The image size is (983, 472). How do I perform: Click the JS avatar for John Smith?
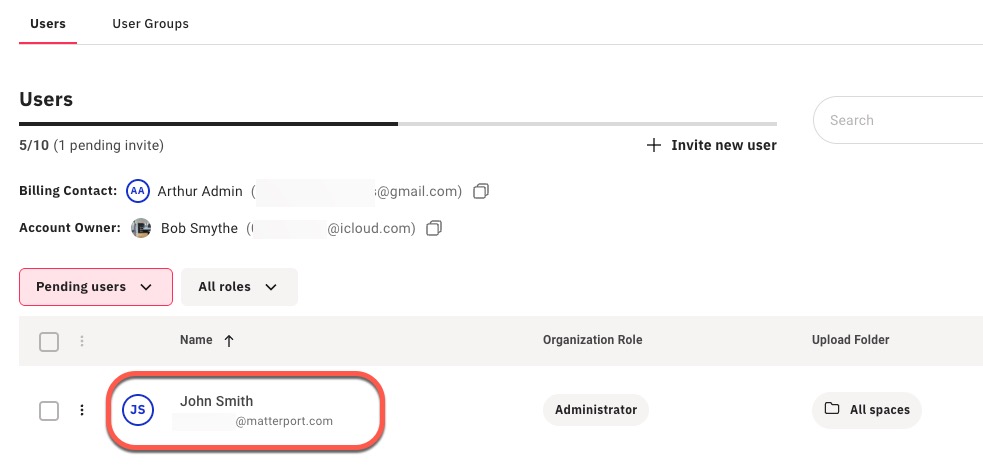pyautogui.click(x=137, y=410)
